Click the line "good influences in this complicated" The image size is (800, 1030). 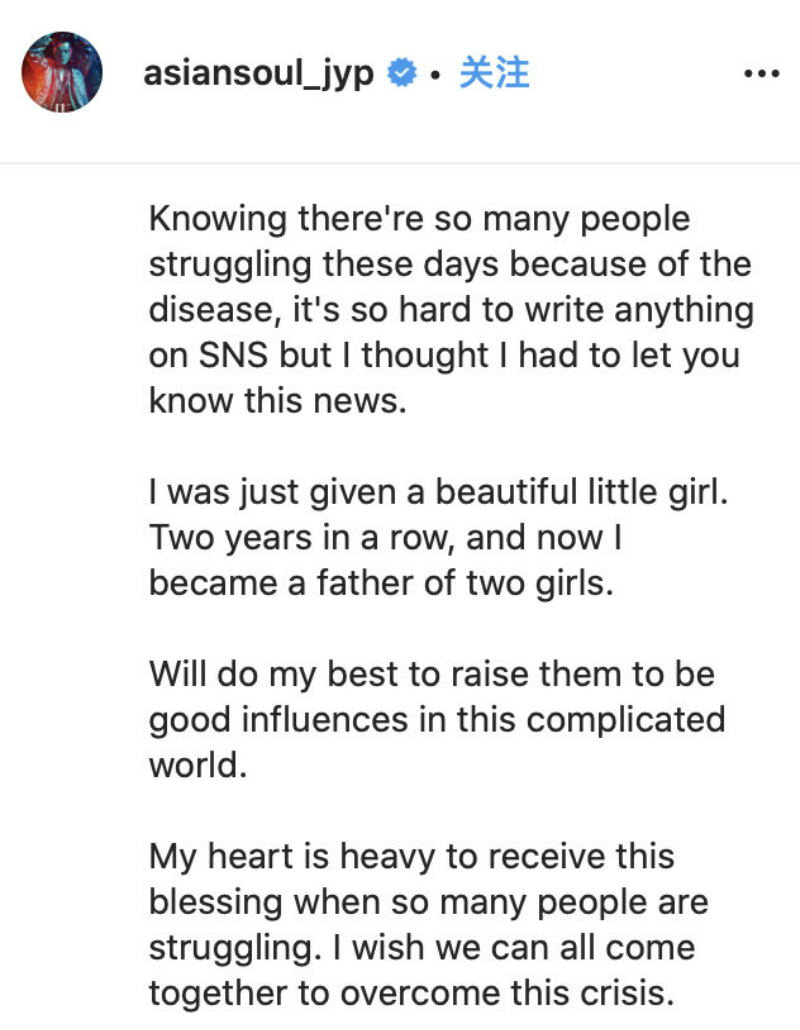[x=437, y=719]
